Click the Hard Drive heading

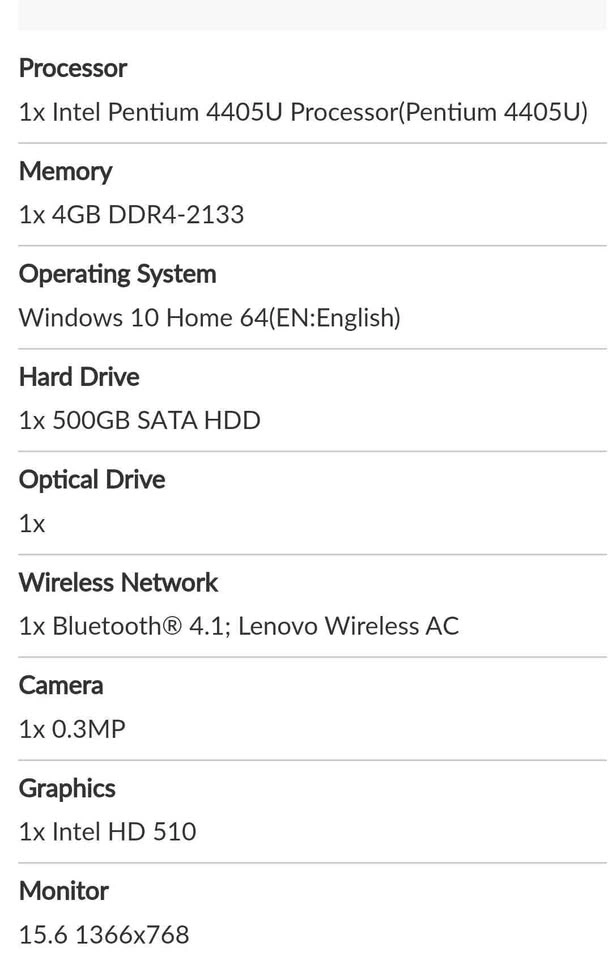click(x=79, y=377)
